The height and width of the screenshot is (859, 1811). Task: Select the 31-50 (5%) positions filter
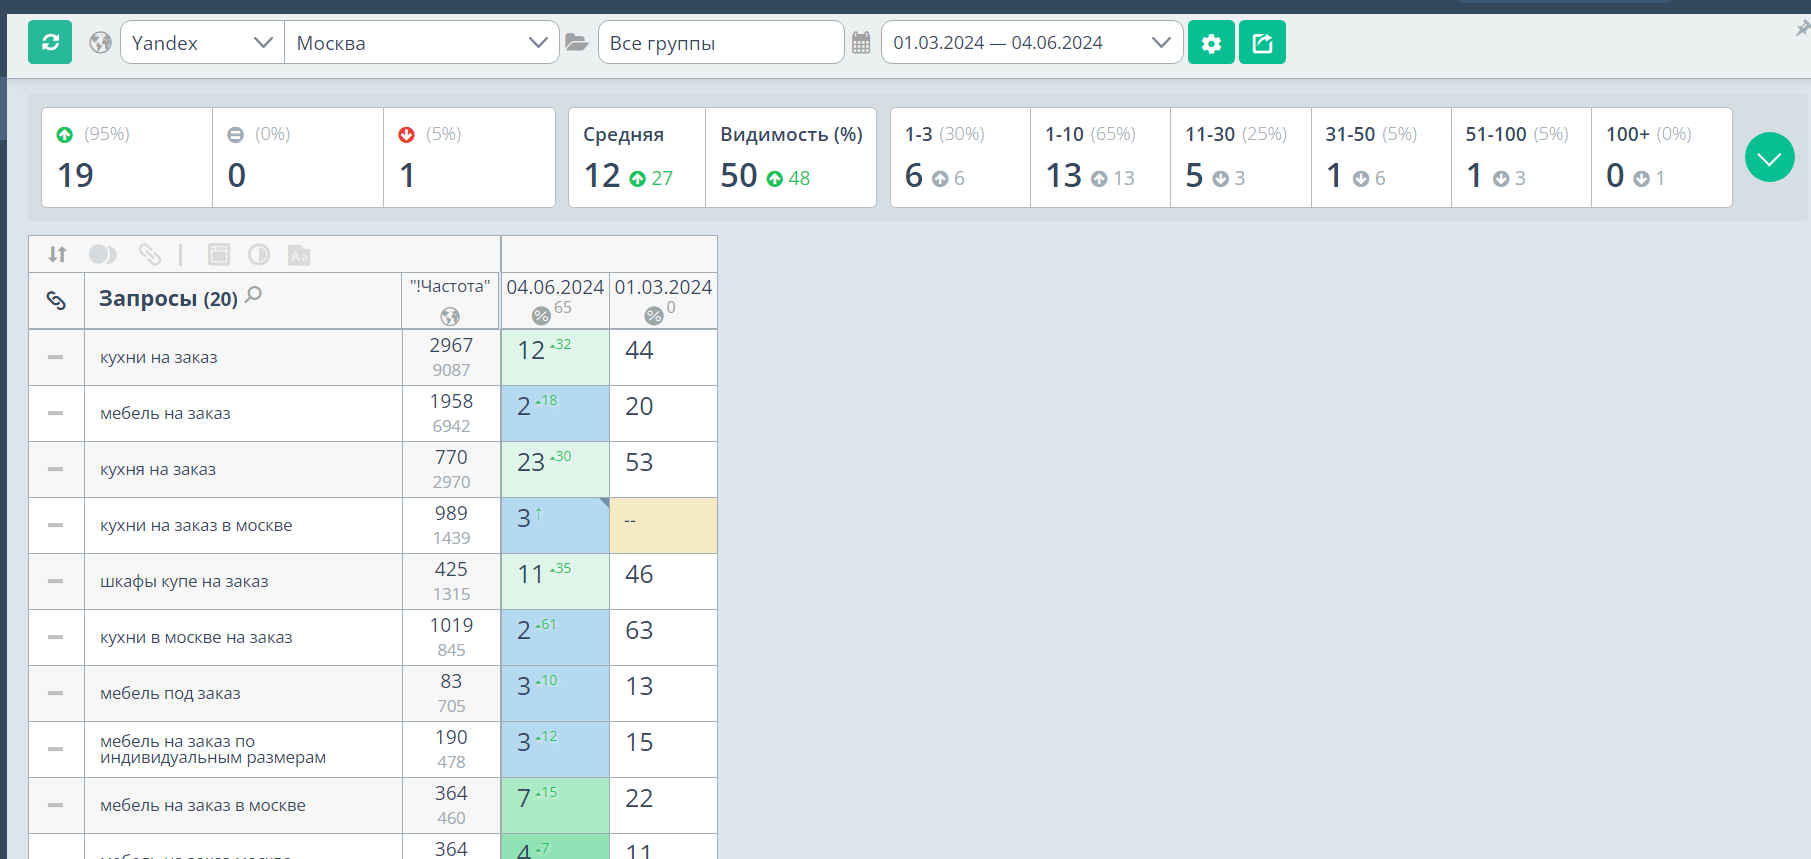point(1381,157)
